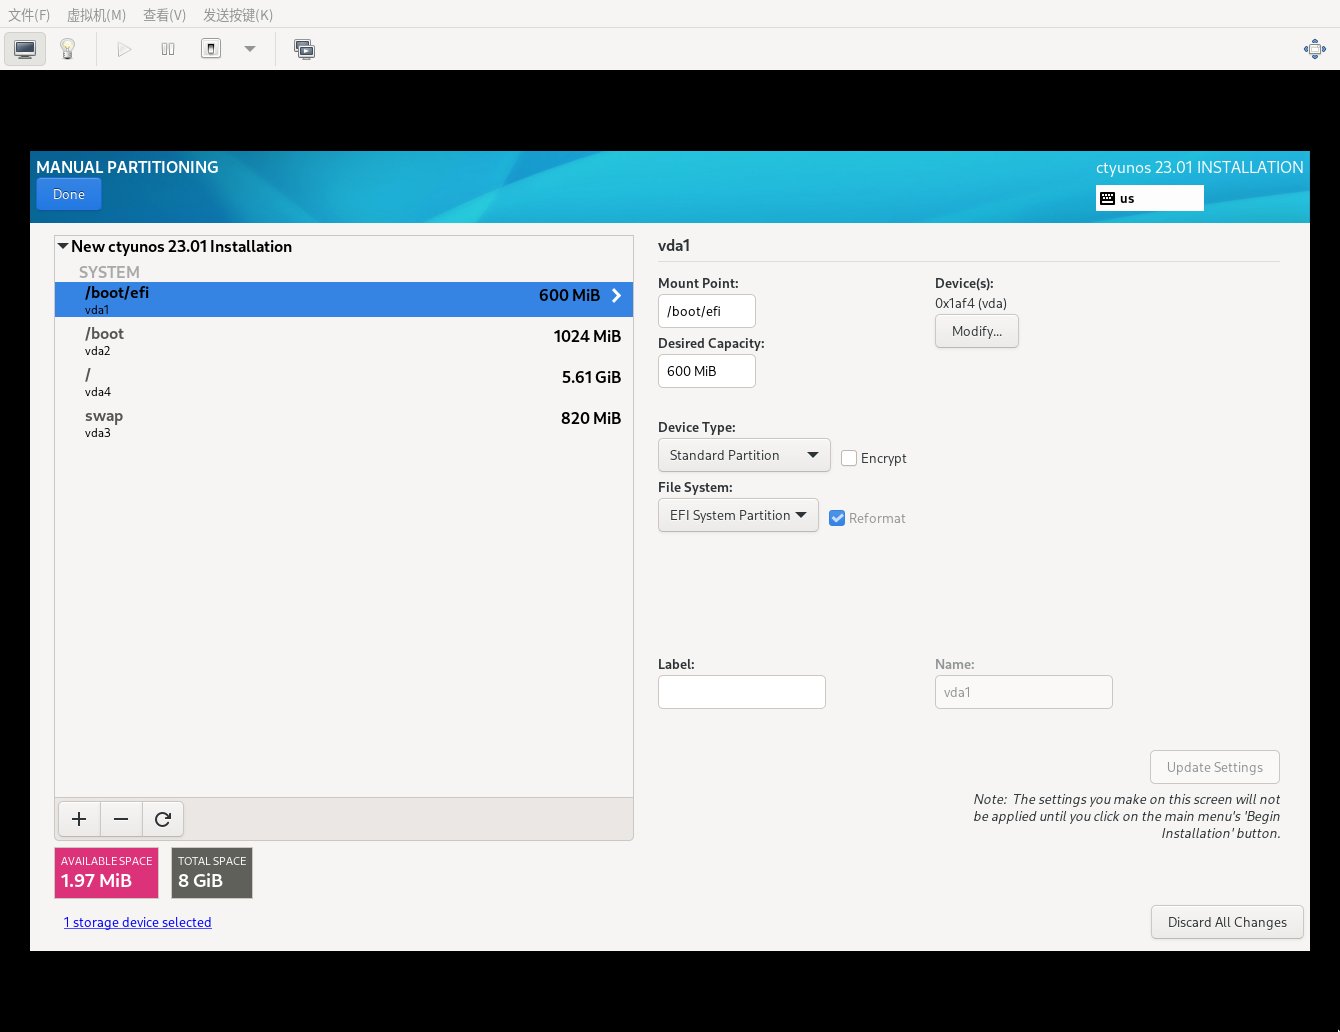Show virtual hardware details lightbulb icon
This screenshot has height=1032, width=1340.
67,49
